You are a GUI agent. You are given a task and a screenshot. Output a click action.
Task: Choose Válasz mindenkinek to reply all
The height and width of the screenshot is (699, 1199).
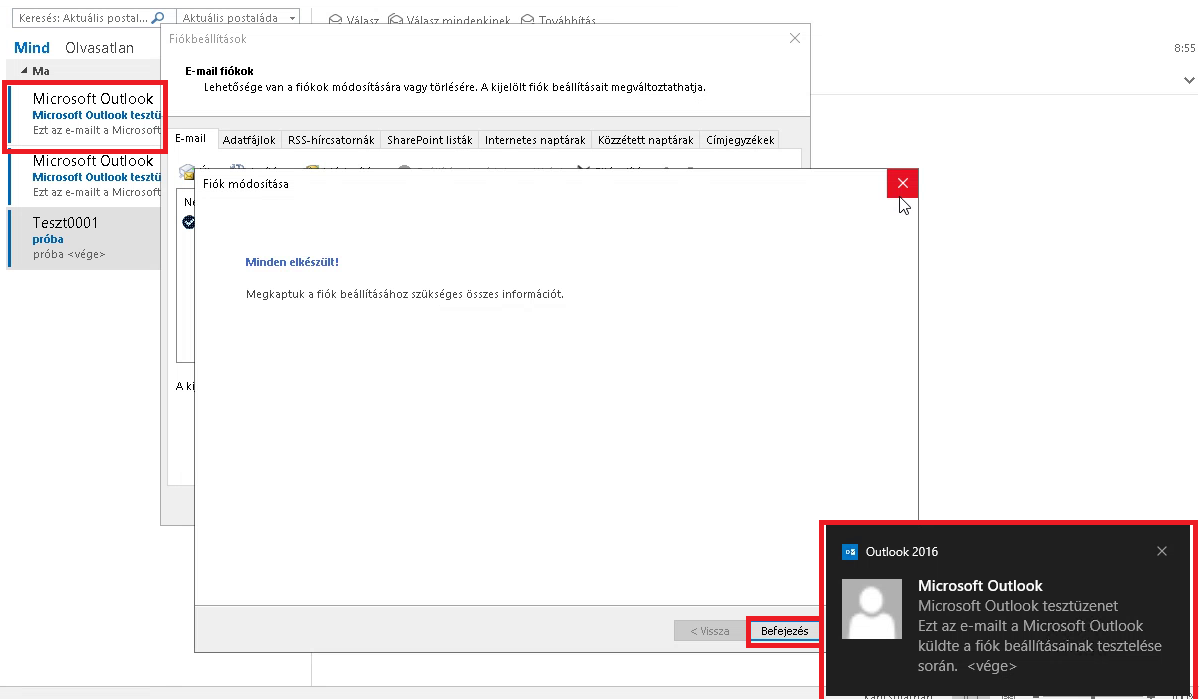(449, 21)
